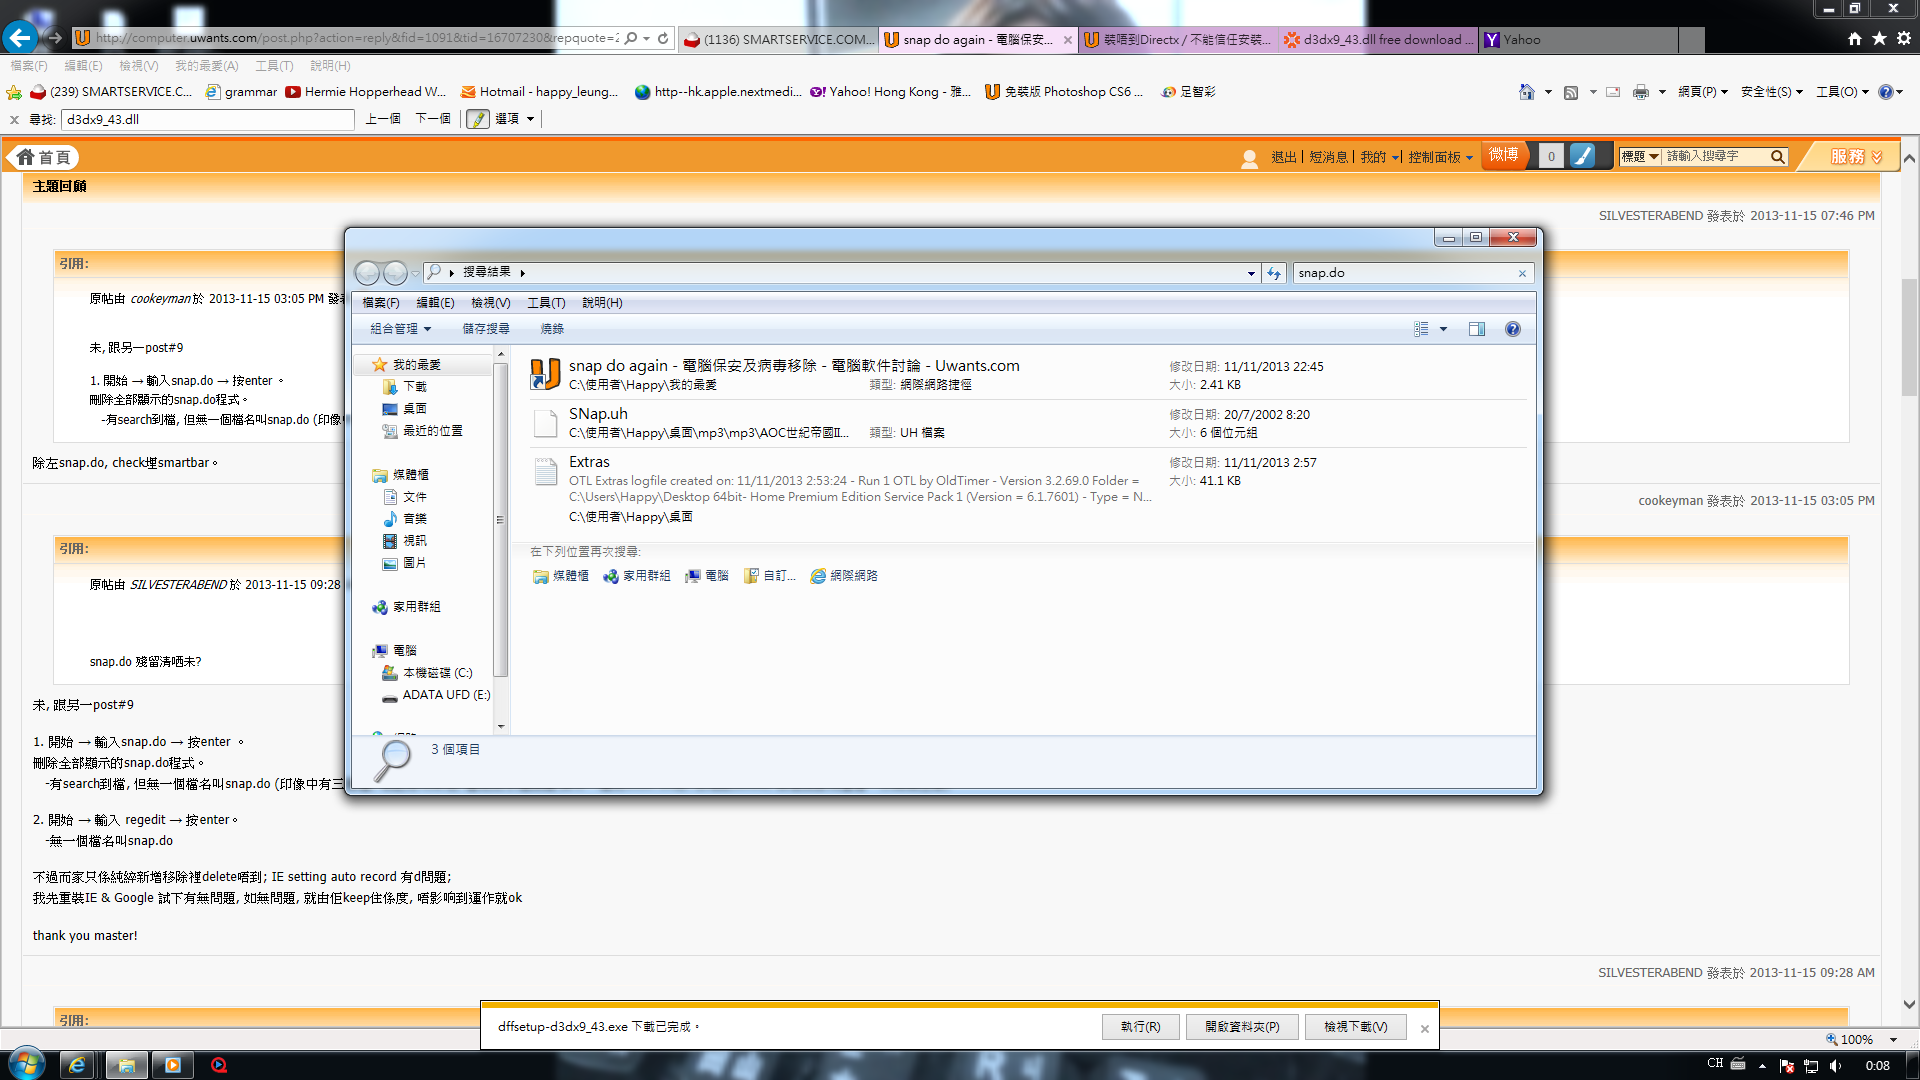This screenshot has height=1080, width=1920.
Task: Select ADATA UFD (E:) drive
Action: (446, 695)
